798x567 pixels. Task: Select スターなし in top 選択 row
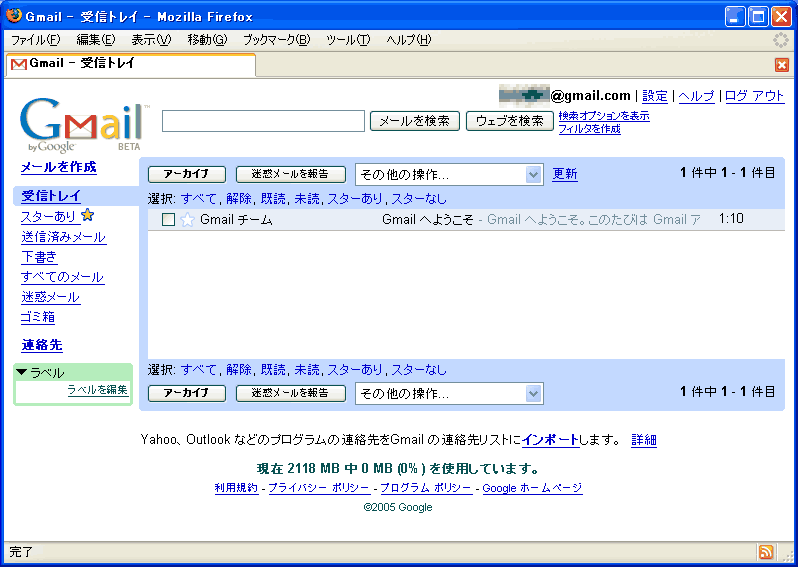coord(419,199)
